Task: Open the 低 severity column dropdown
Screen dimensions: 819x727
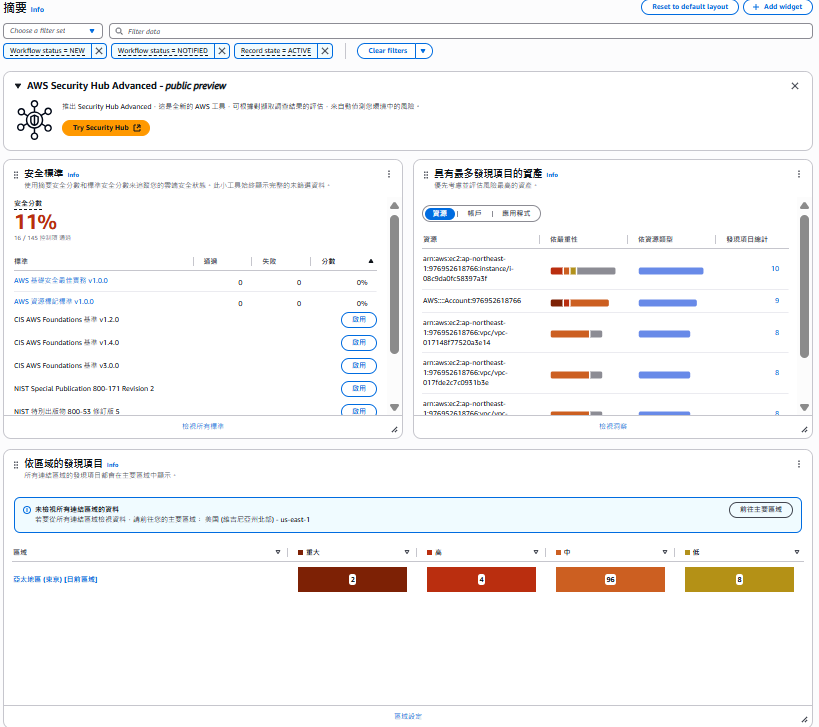Action: coord(797,553)
